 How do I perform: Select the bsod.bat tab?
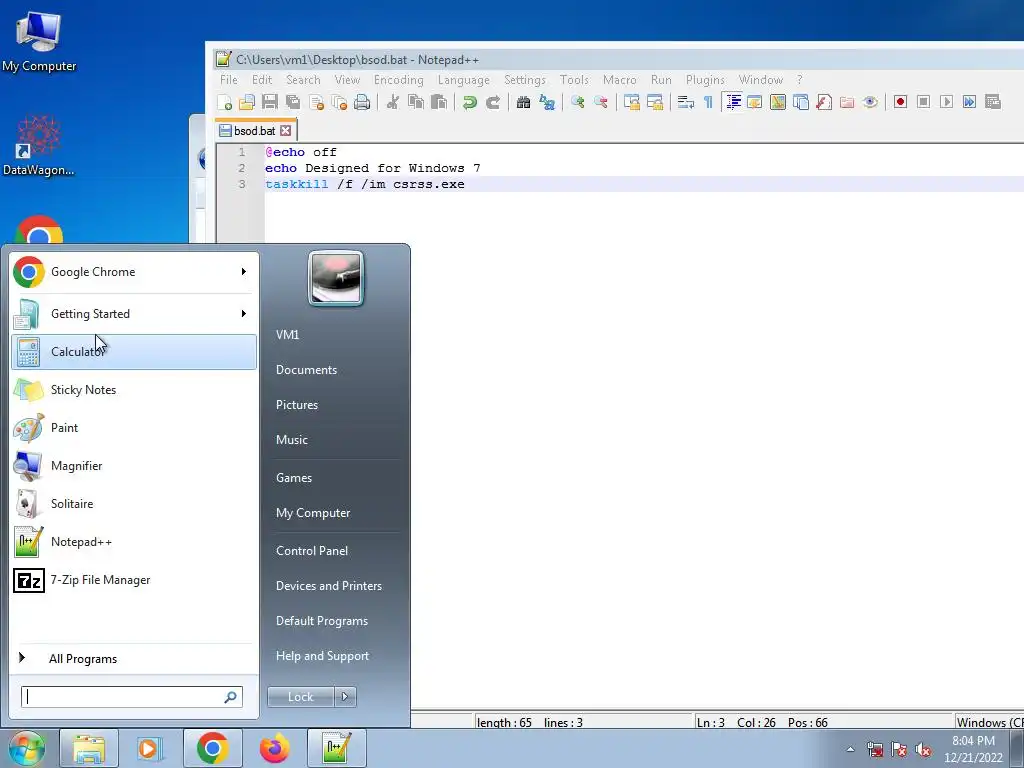(x=254, y=131)
